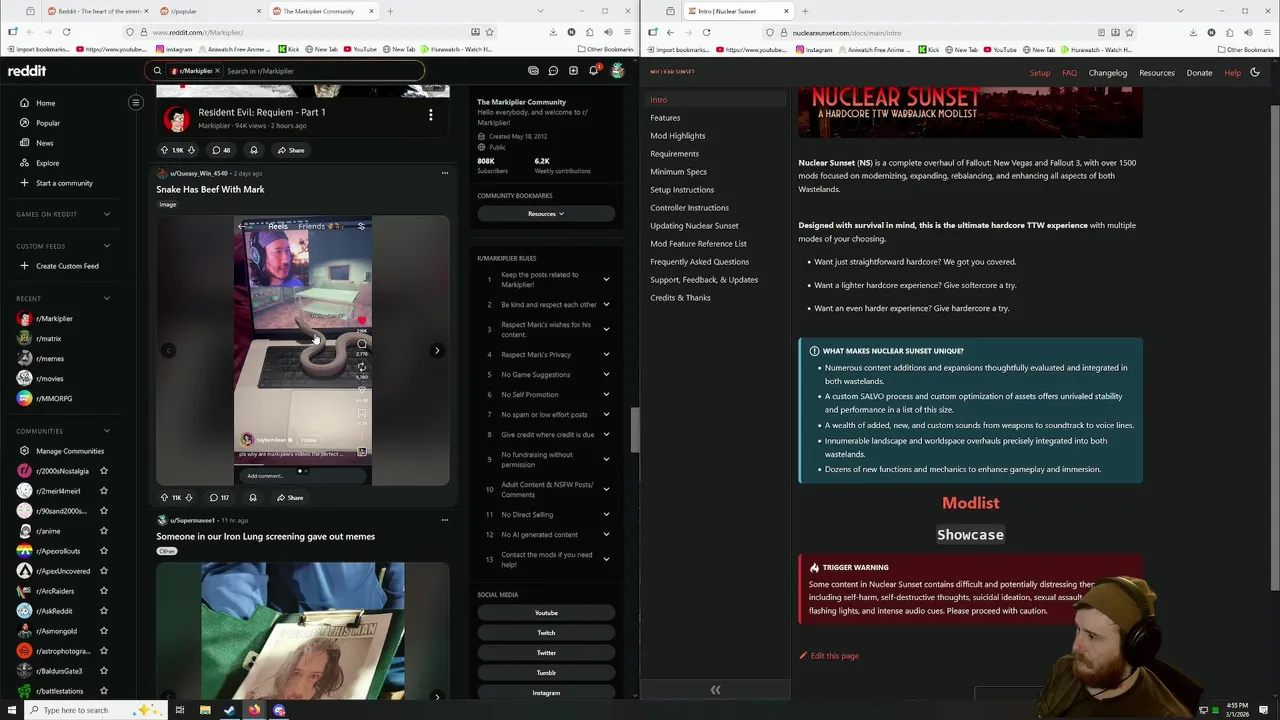Bookmark the Markiplier page with star icon
The width and height of the screenshot is (1280, 720).
click(x=489, y=32)
